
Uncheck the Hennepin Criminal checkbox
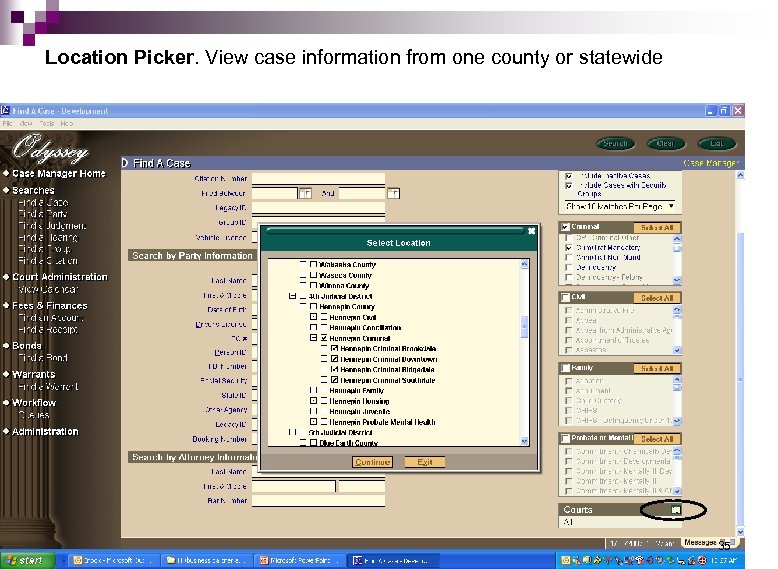(x=324, y=338)
